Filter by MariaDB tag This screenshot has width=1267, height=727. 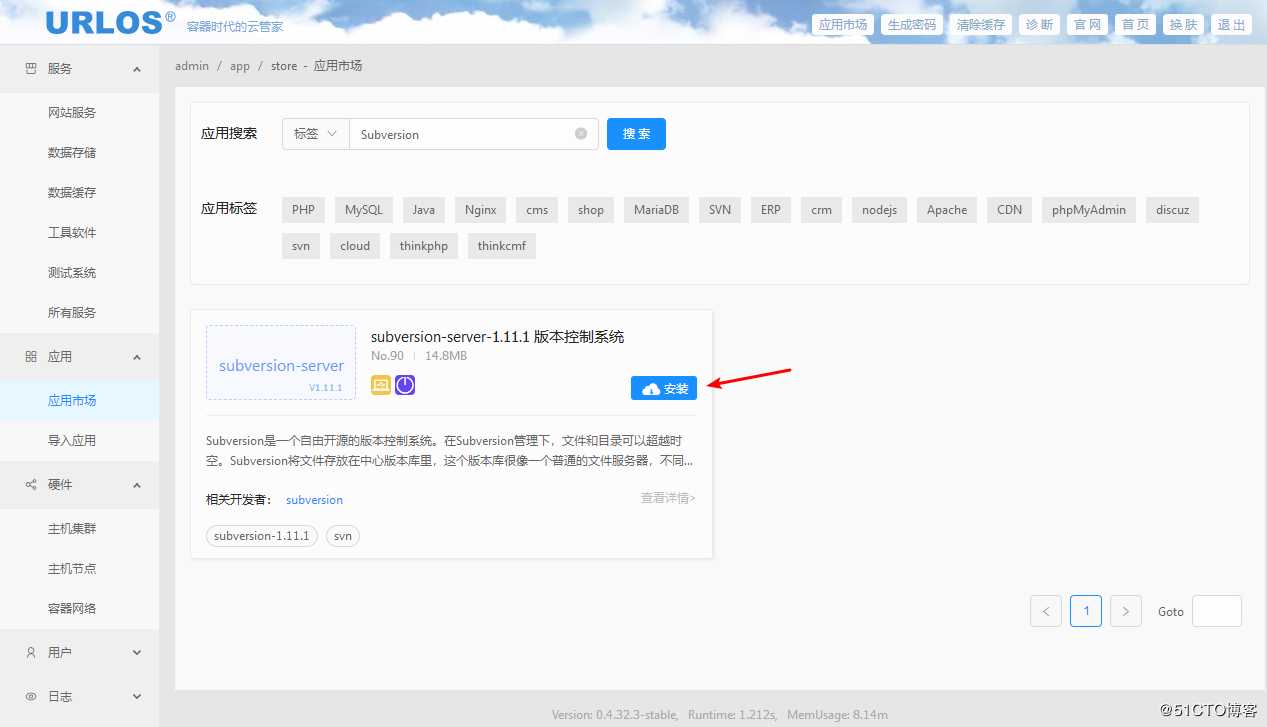[x=656, y=210]
